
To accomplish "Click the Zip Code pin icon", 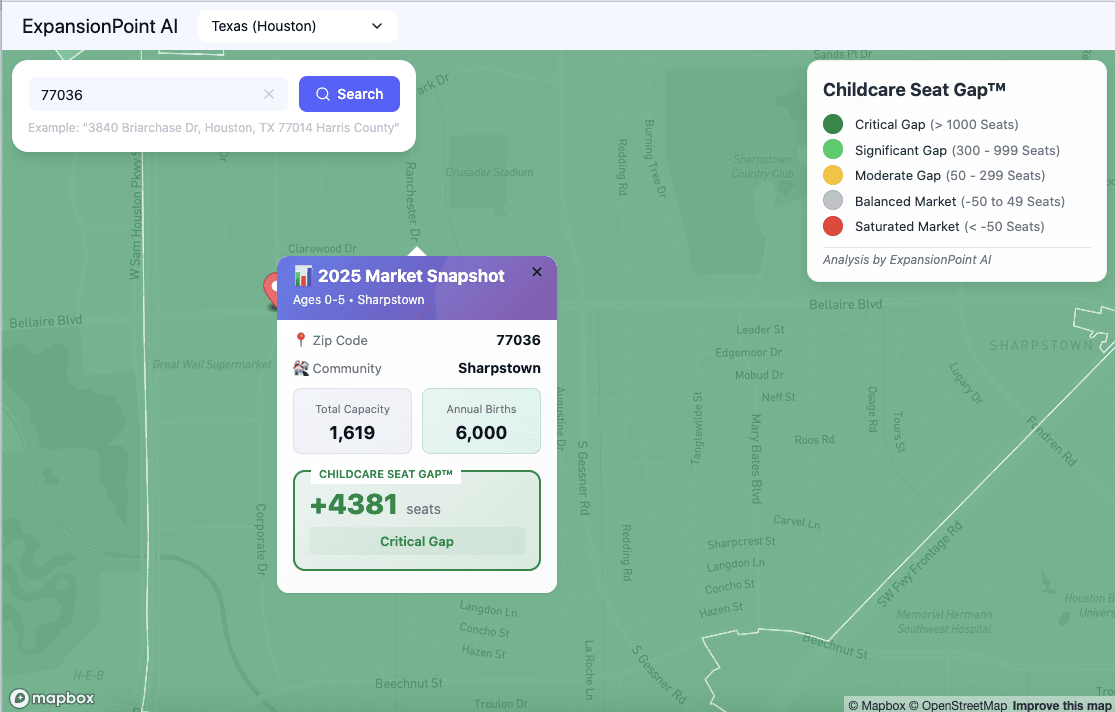I will click(x=300, y=340).
